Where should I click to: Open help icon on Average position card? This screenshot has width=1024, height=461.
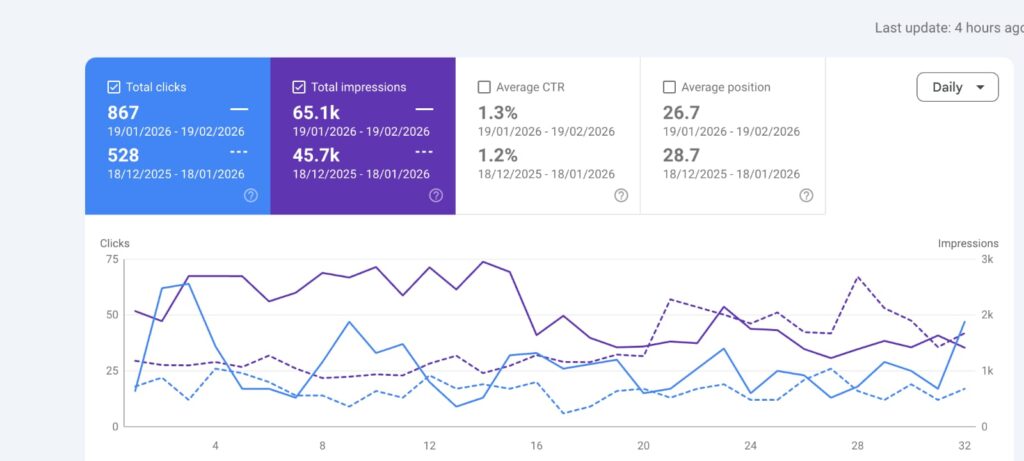coord(807,195)
